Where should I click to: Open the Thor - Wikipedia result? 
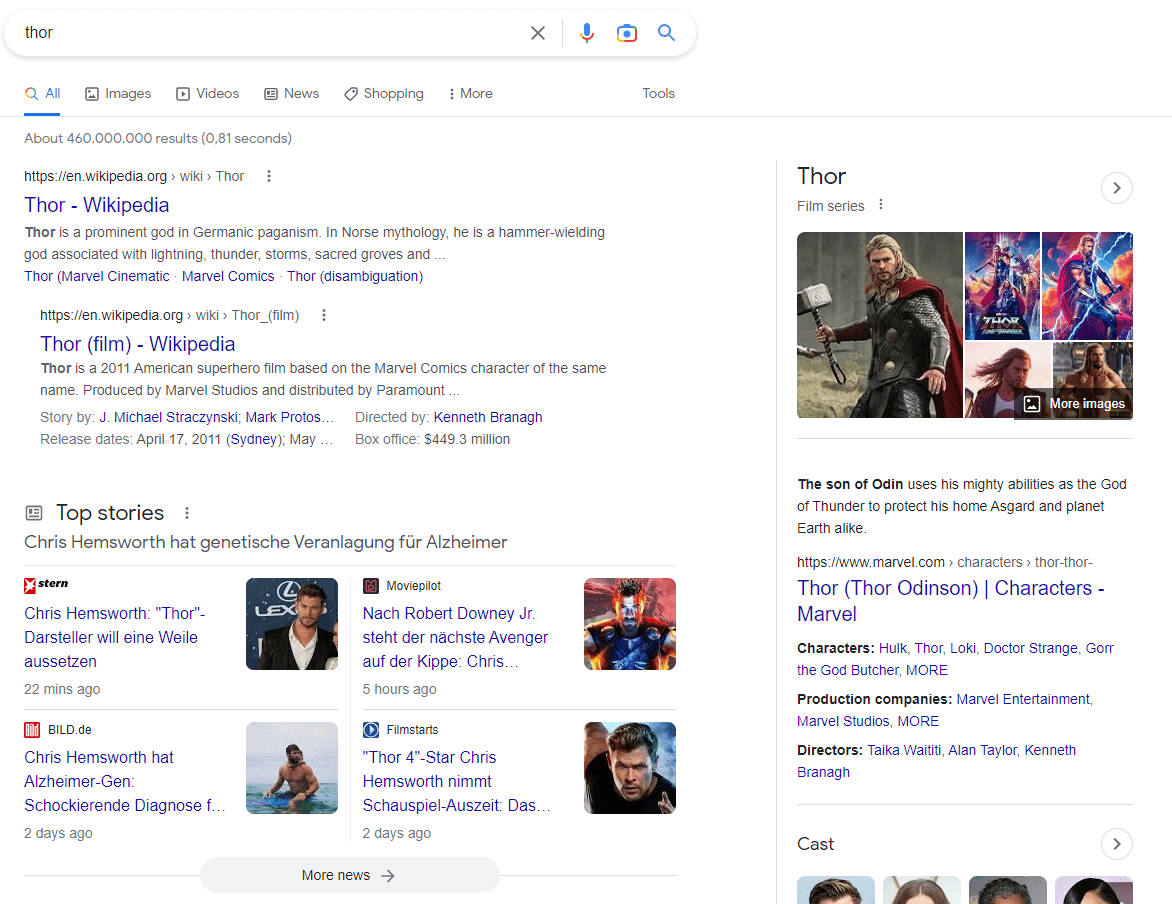pos(96,205)
